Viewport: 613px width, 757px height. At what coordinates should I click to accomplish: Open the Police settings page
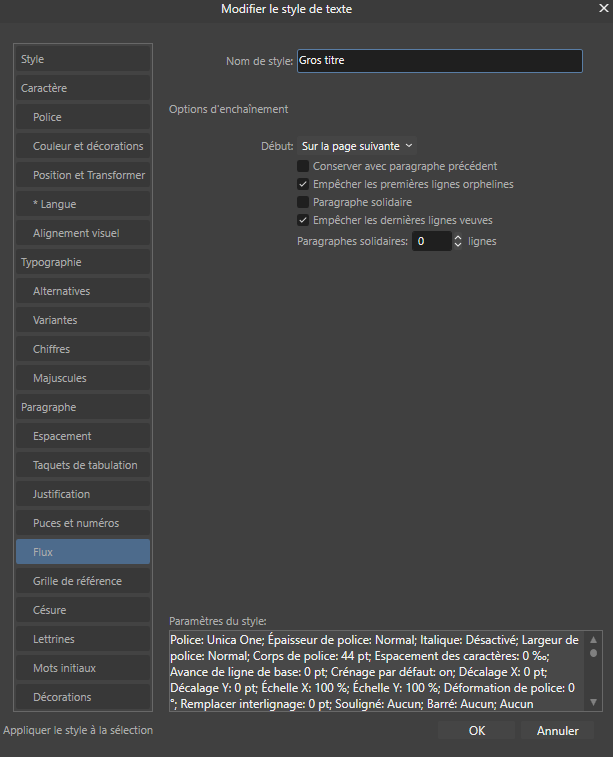click(83, 117)
